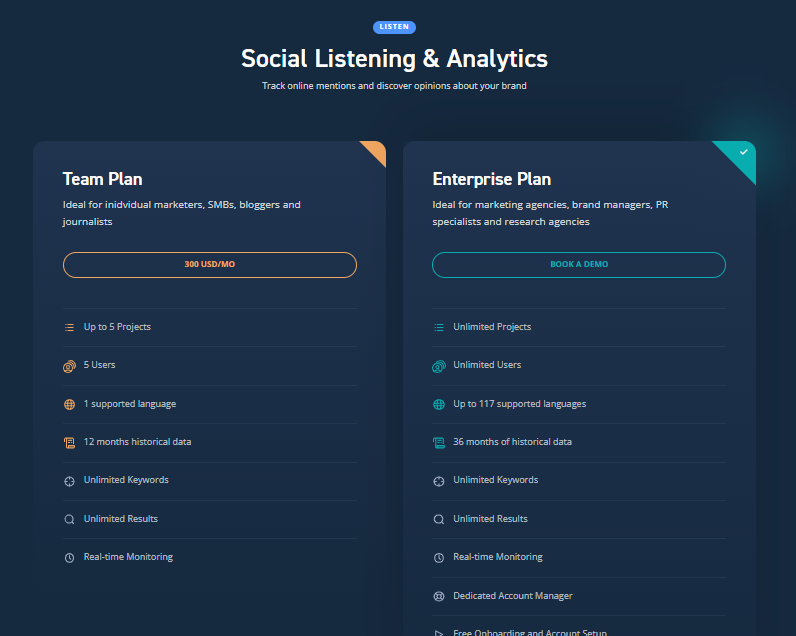This screenshot has width=796, height=636.
Task: Click the list icon beside Unlimited Projects
Action: click(x=439, y=327)
